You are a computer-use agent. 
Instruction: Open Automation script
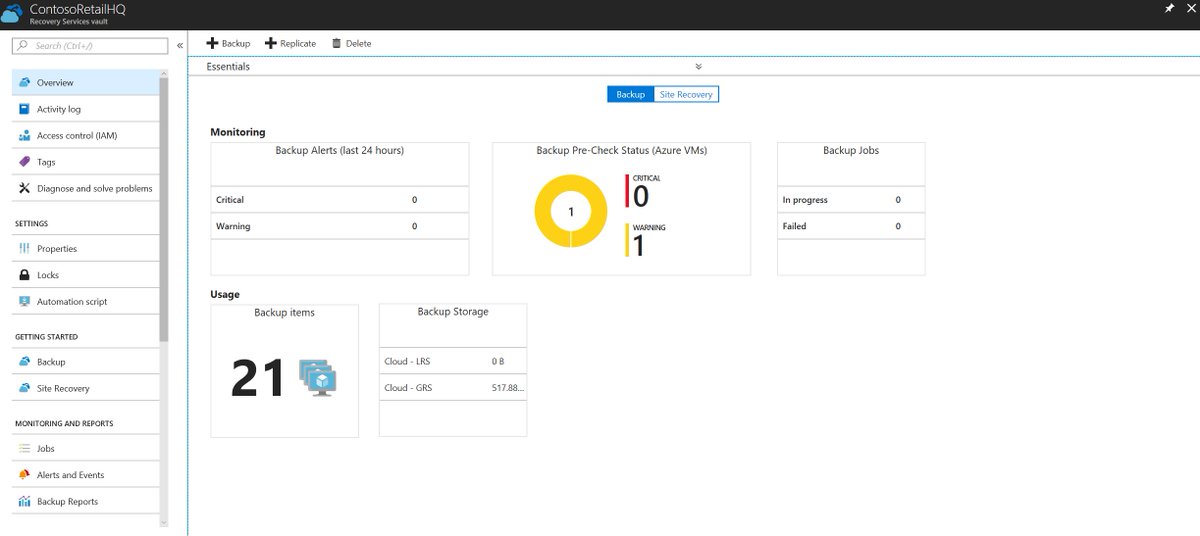(x=85, y=301)
